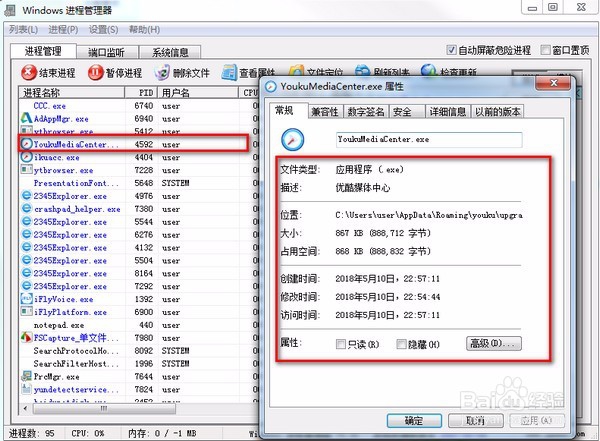Open the 数字签名 properties tab

(x=365, y=112)
